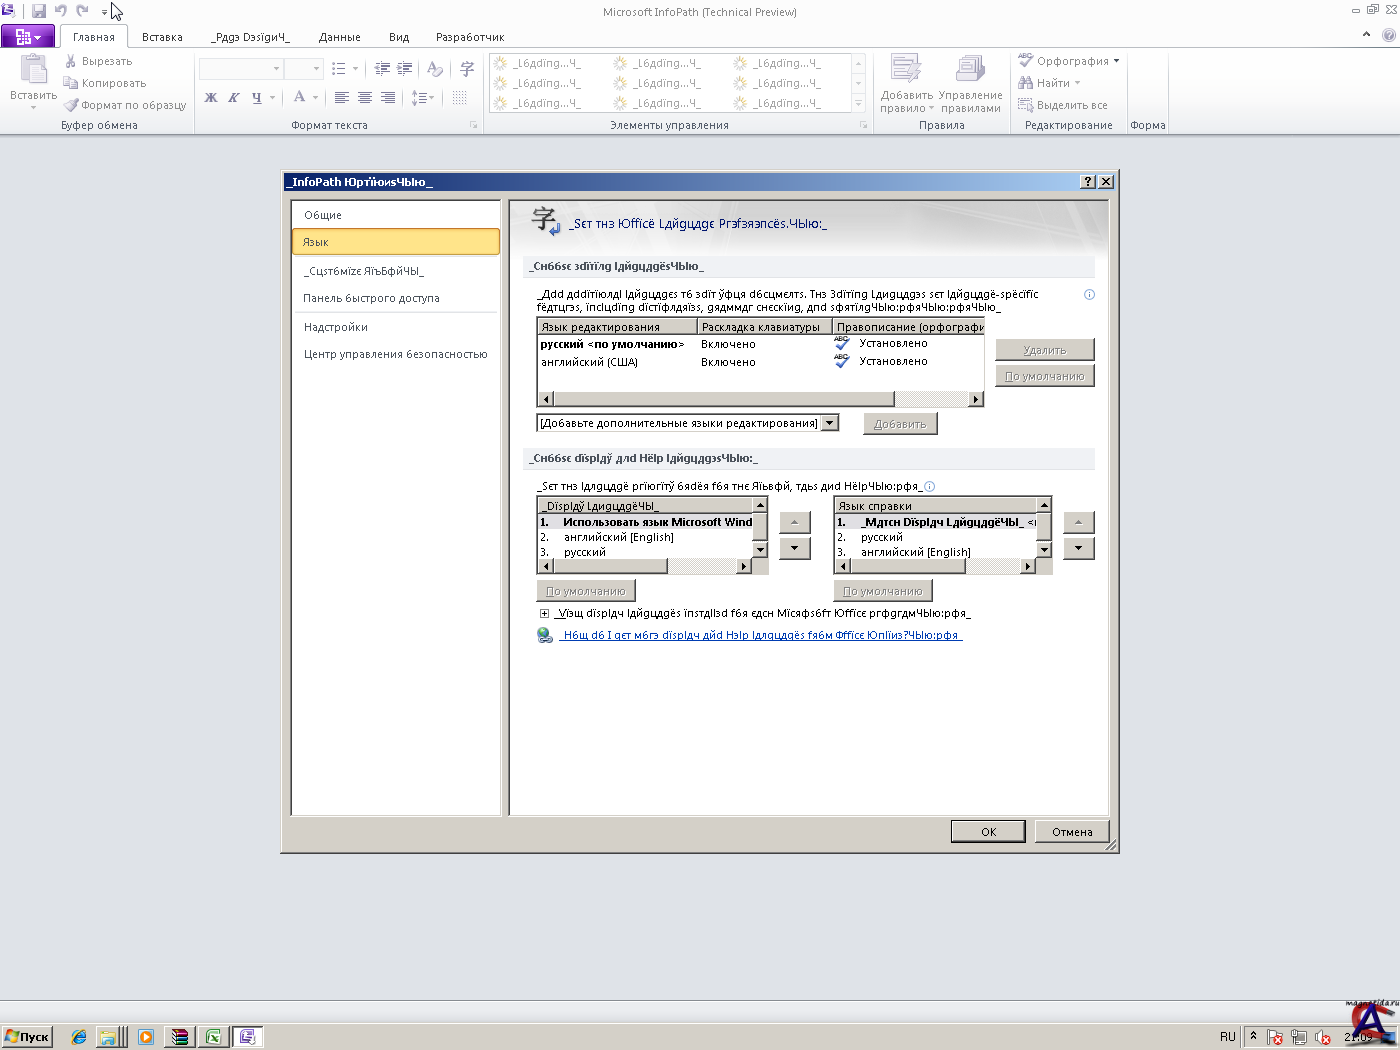1400x1050 pixels.
Task: Expand the installed display languages tree node
Action: click(544, 614)
